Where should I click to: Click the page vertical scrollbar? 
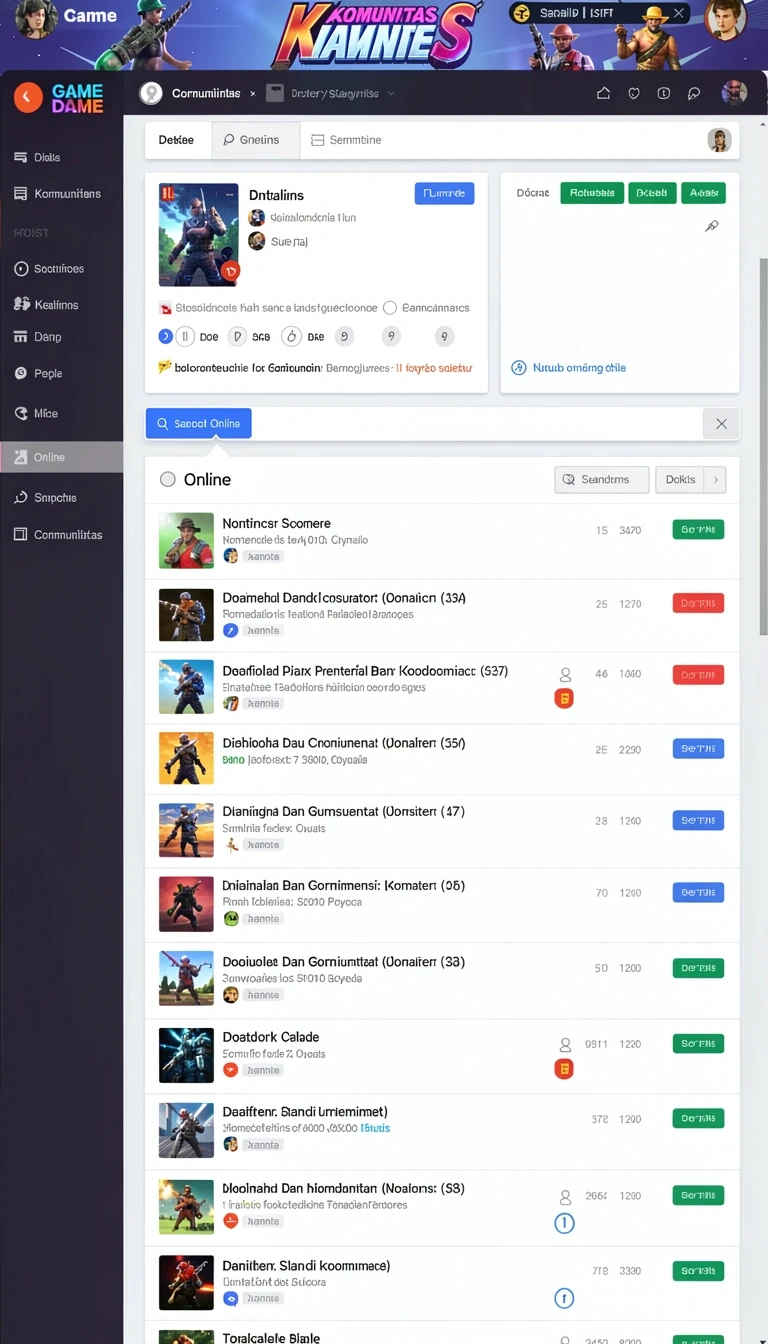pyautogui.click(x=764, y=447)
